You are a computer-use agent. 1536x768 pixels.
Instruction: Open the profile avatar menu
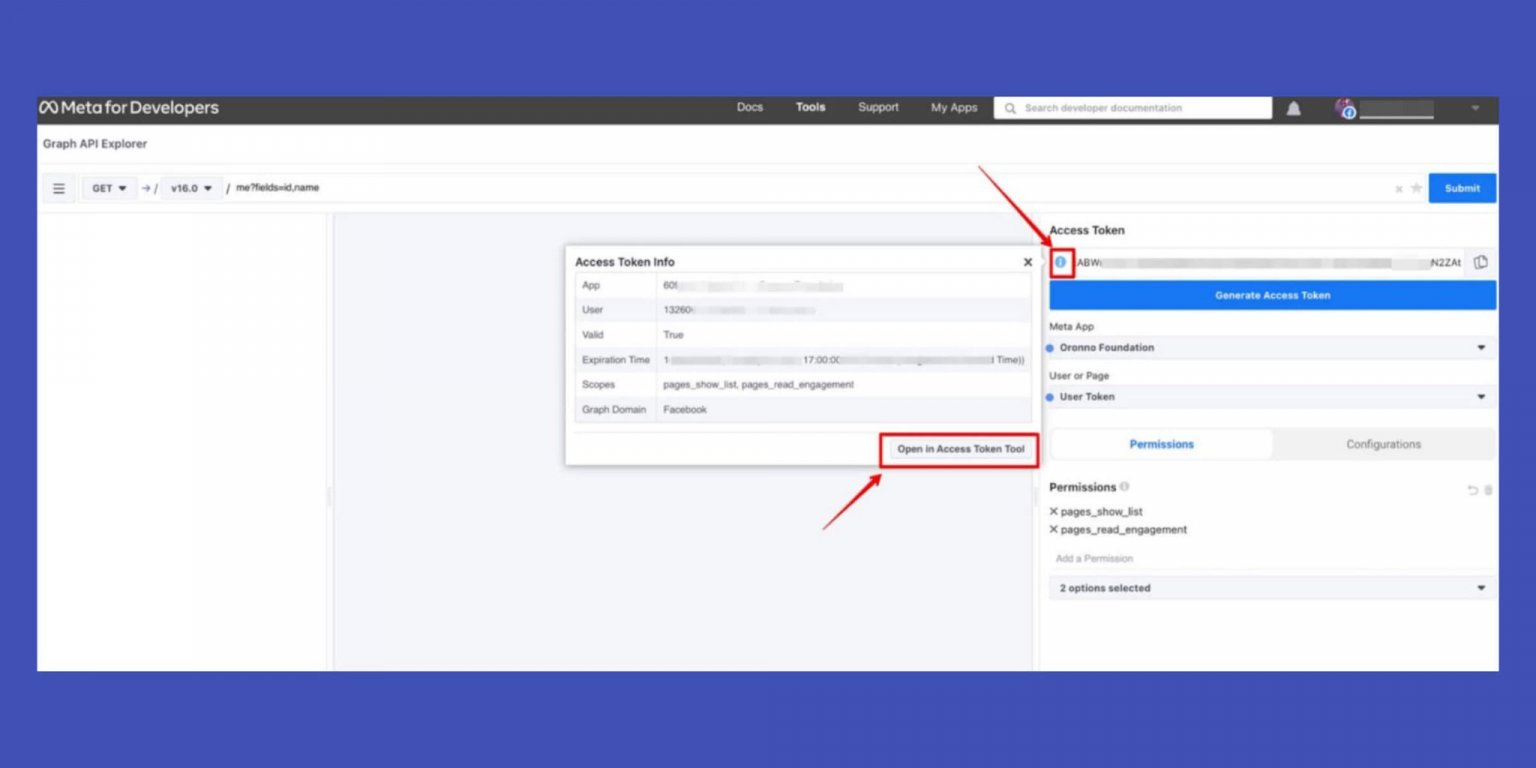pos(1345,107)
